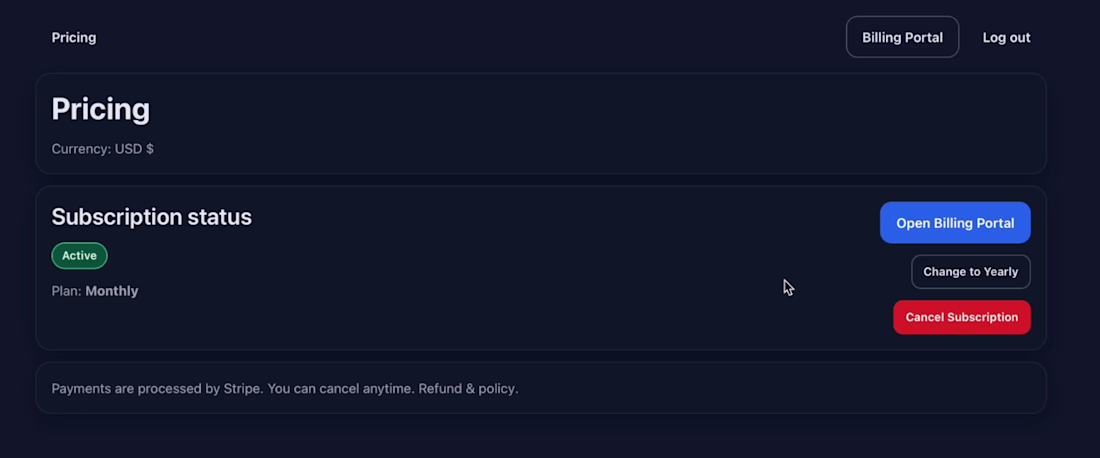The width and height of the screenshot is (1100, 458).
Task: Click the 'You can cancel anytime' sentence
Action: click(x=340, y=388)
